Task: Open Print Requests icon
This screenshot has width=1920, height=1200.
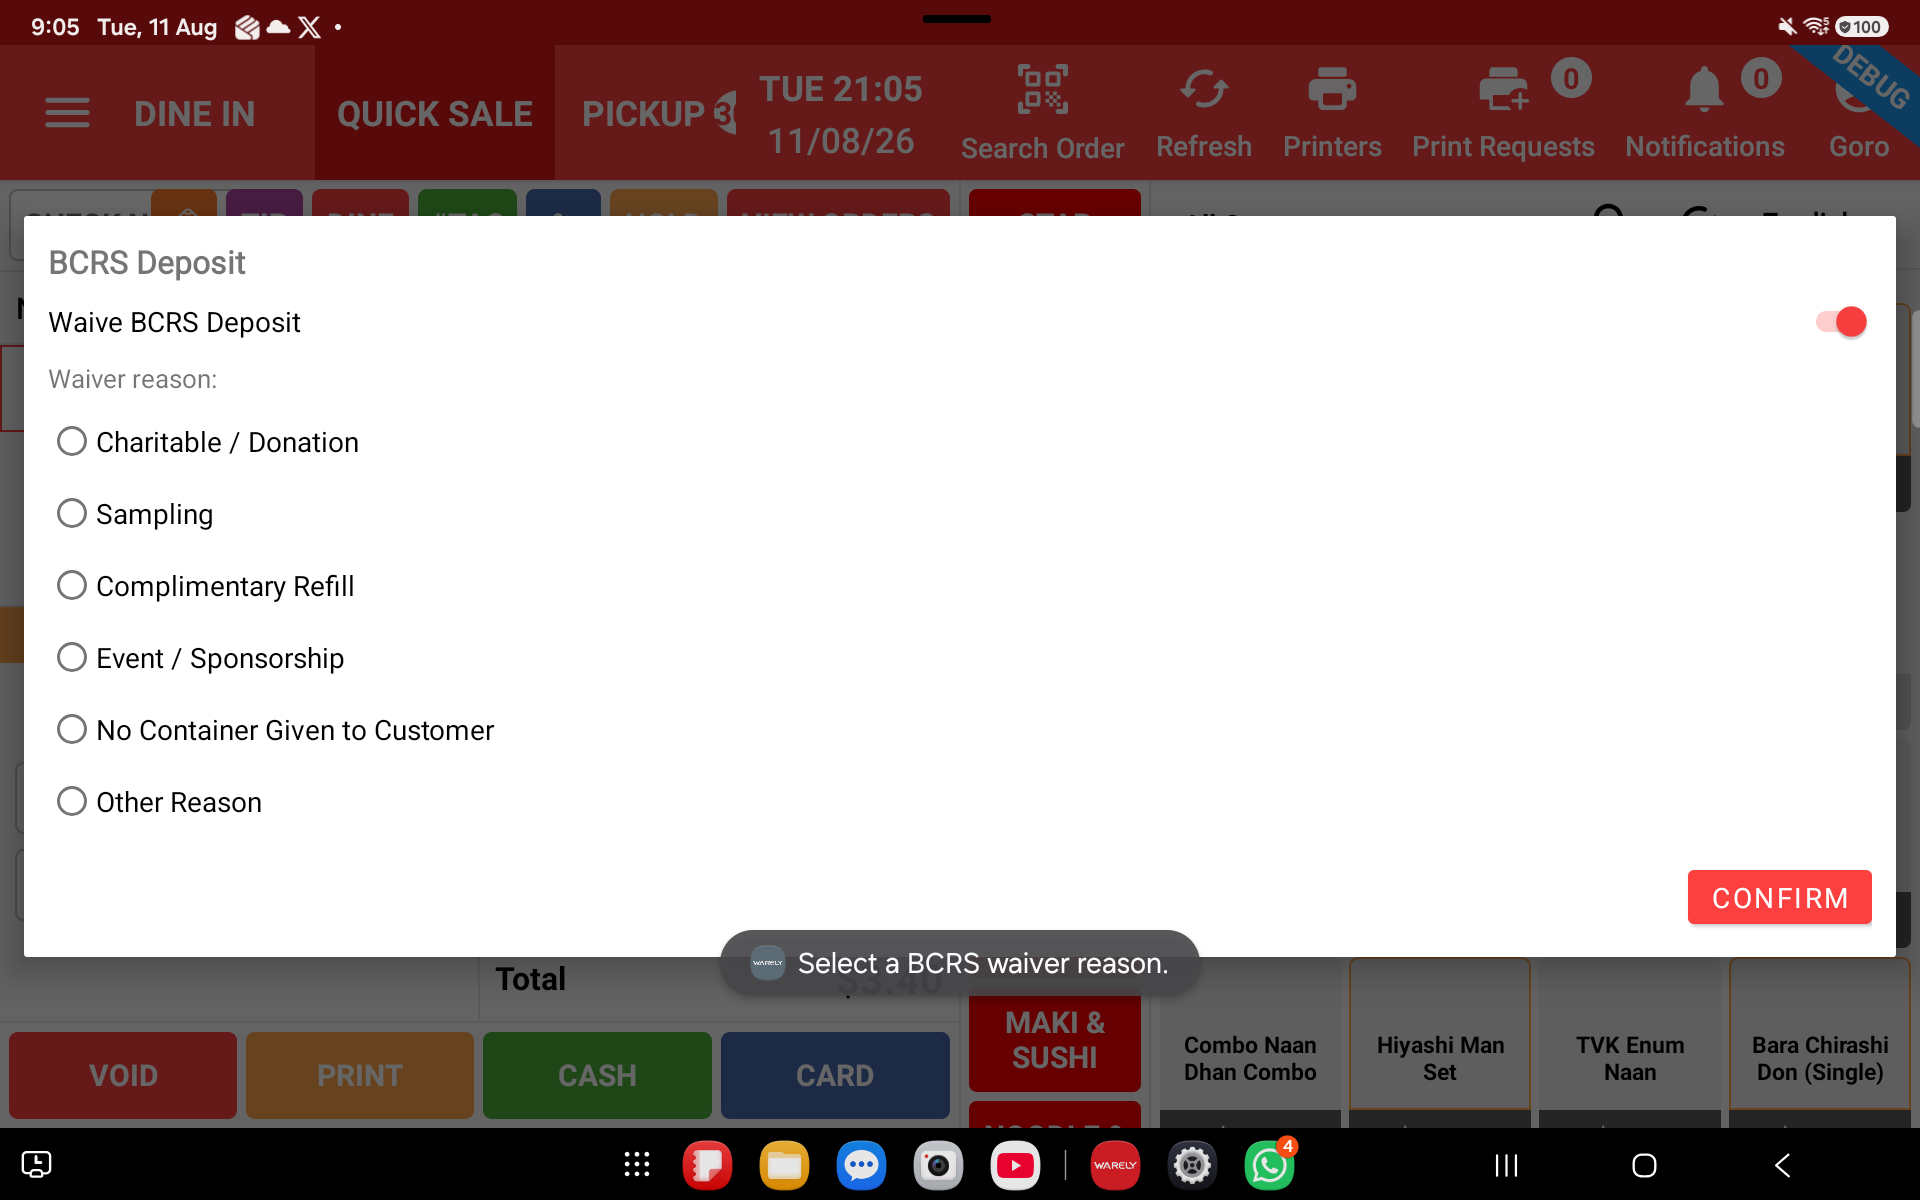Action: (x=1503, y=90)
